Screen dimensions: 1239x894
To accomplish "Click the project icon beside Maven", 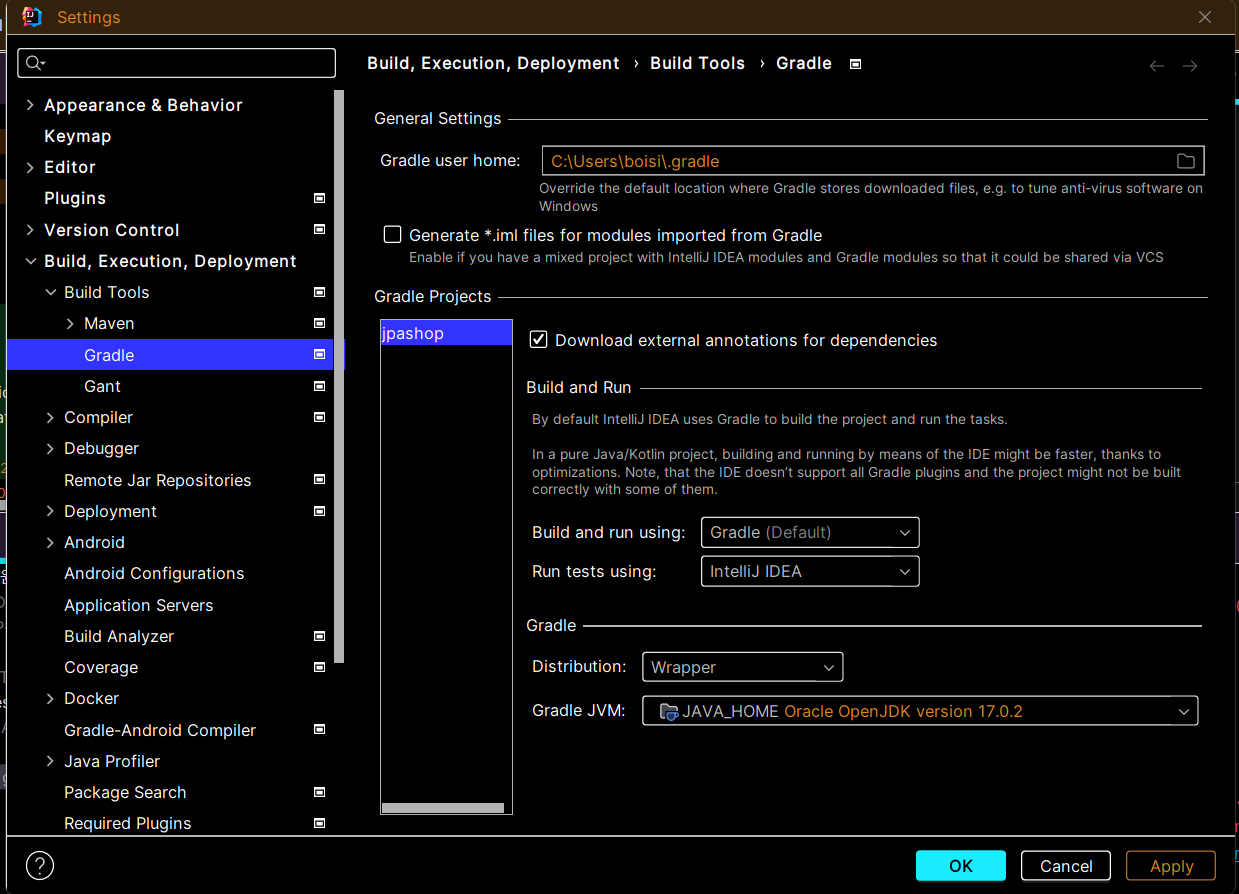I will pyautogui.click(x=320, y=323).
